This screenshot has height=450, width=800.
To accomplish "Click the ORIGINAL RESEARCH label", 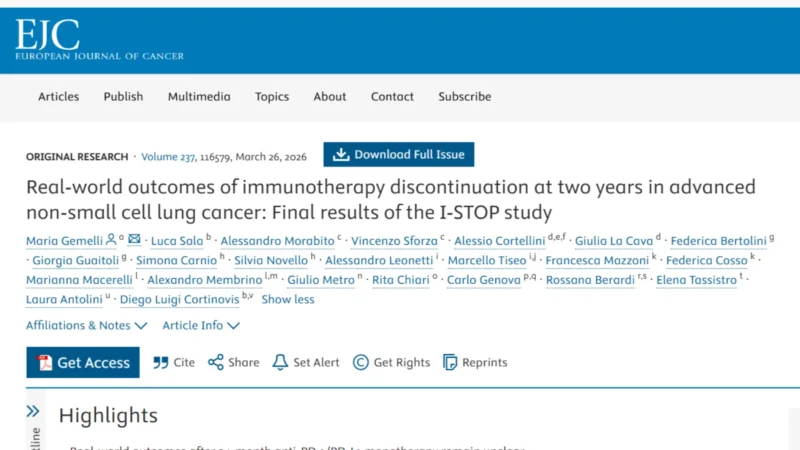I will pos(77,157).
